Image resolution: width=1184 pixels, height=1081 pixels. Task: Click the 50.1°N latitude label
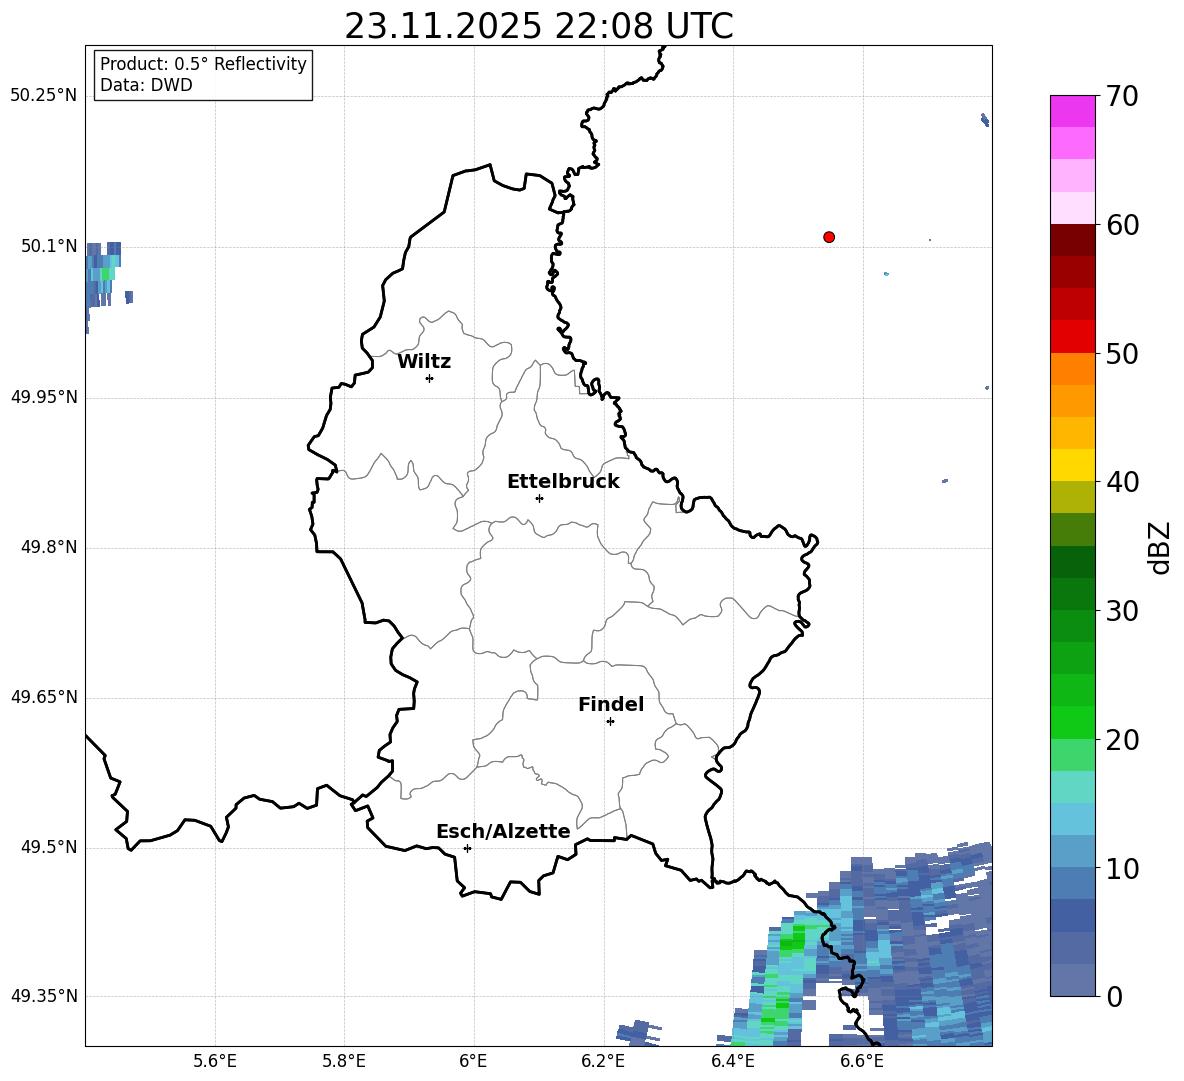point(50,246)
